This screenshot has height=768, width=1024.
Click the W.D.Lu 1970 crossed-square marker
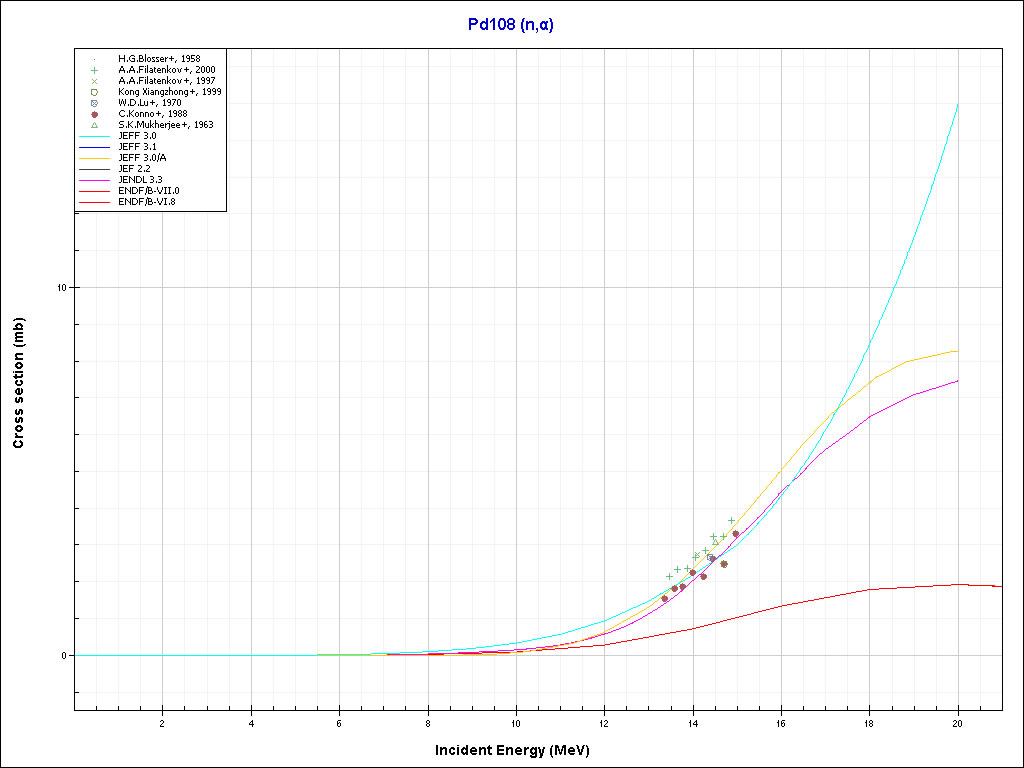(x=93, y=103)
